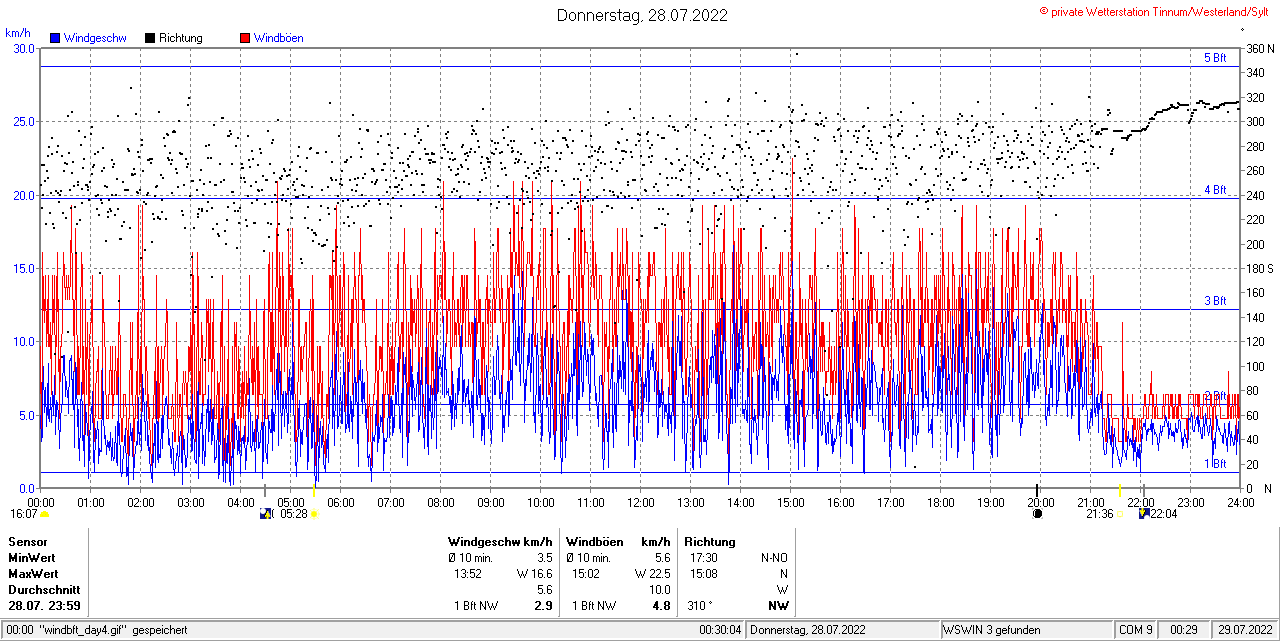The image size is (1280, 641).
Task: Click the black Richtung legend swatch
Action: 150,38
